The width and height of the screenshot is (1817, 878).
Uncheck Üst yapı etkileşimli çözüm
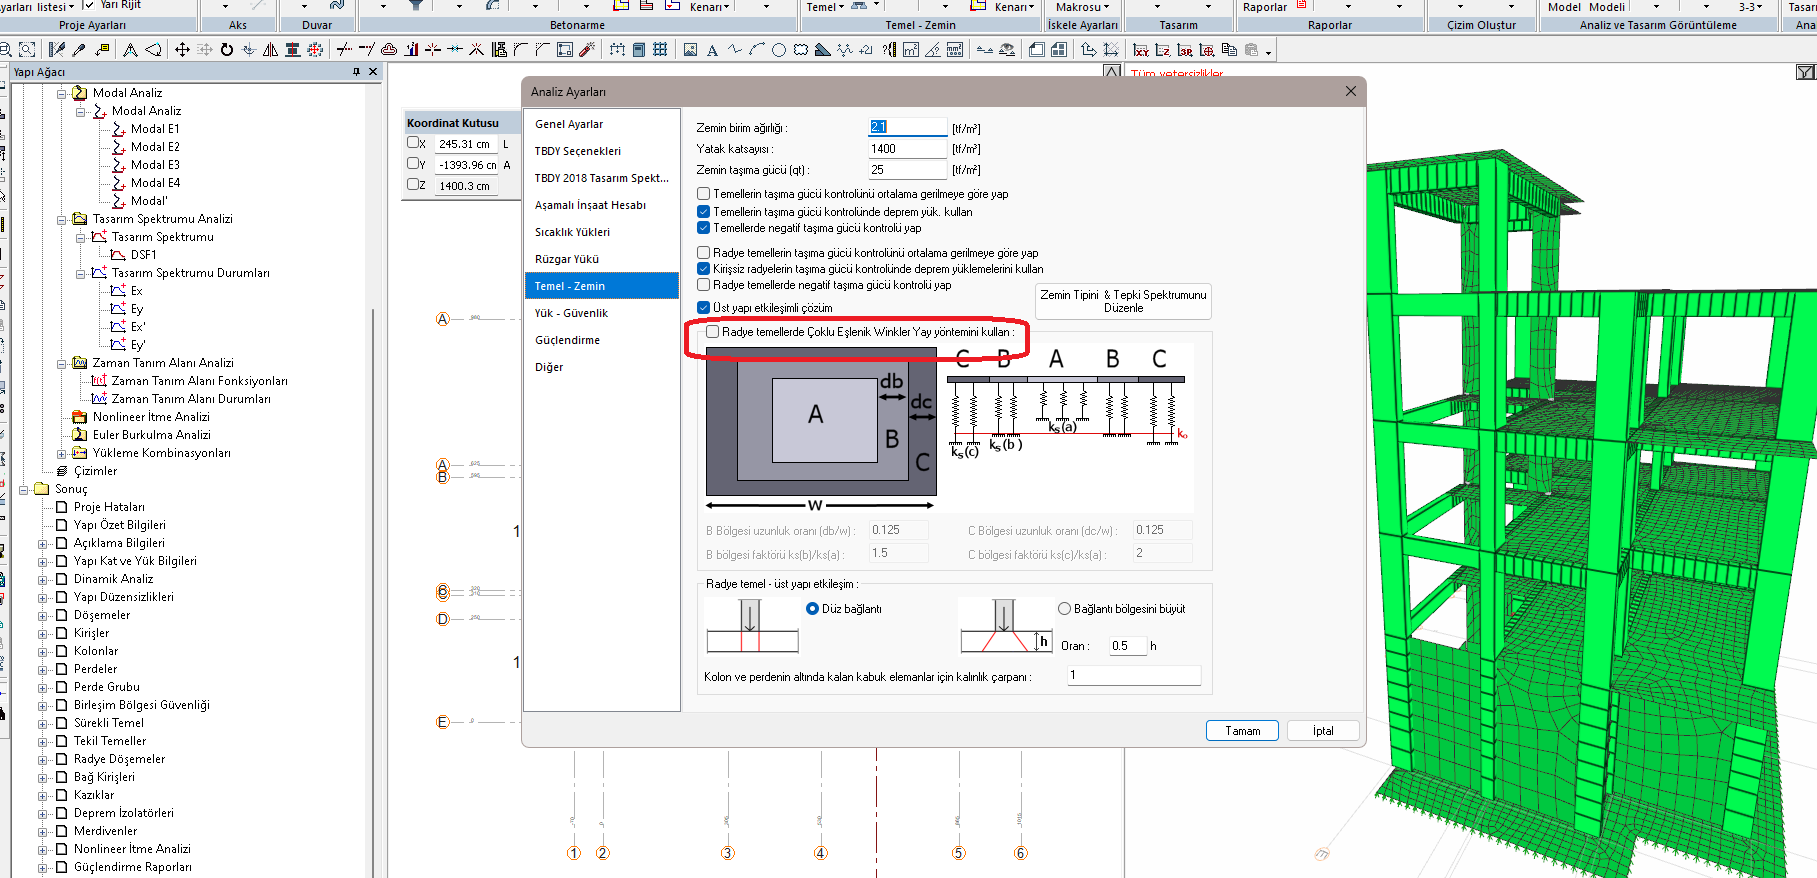(703, 308)
